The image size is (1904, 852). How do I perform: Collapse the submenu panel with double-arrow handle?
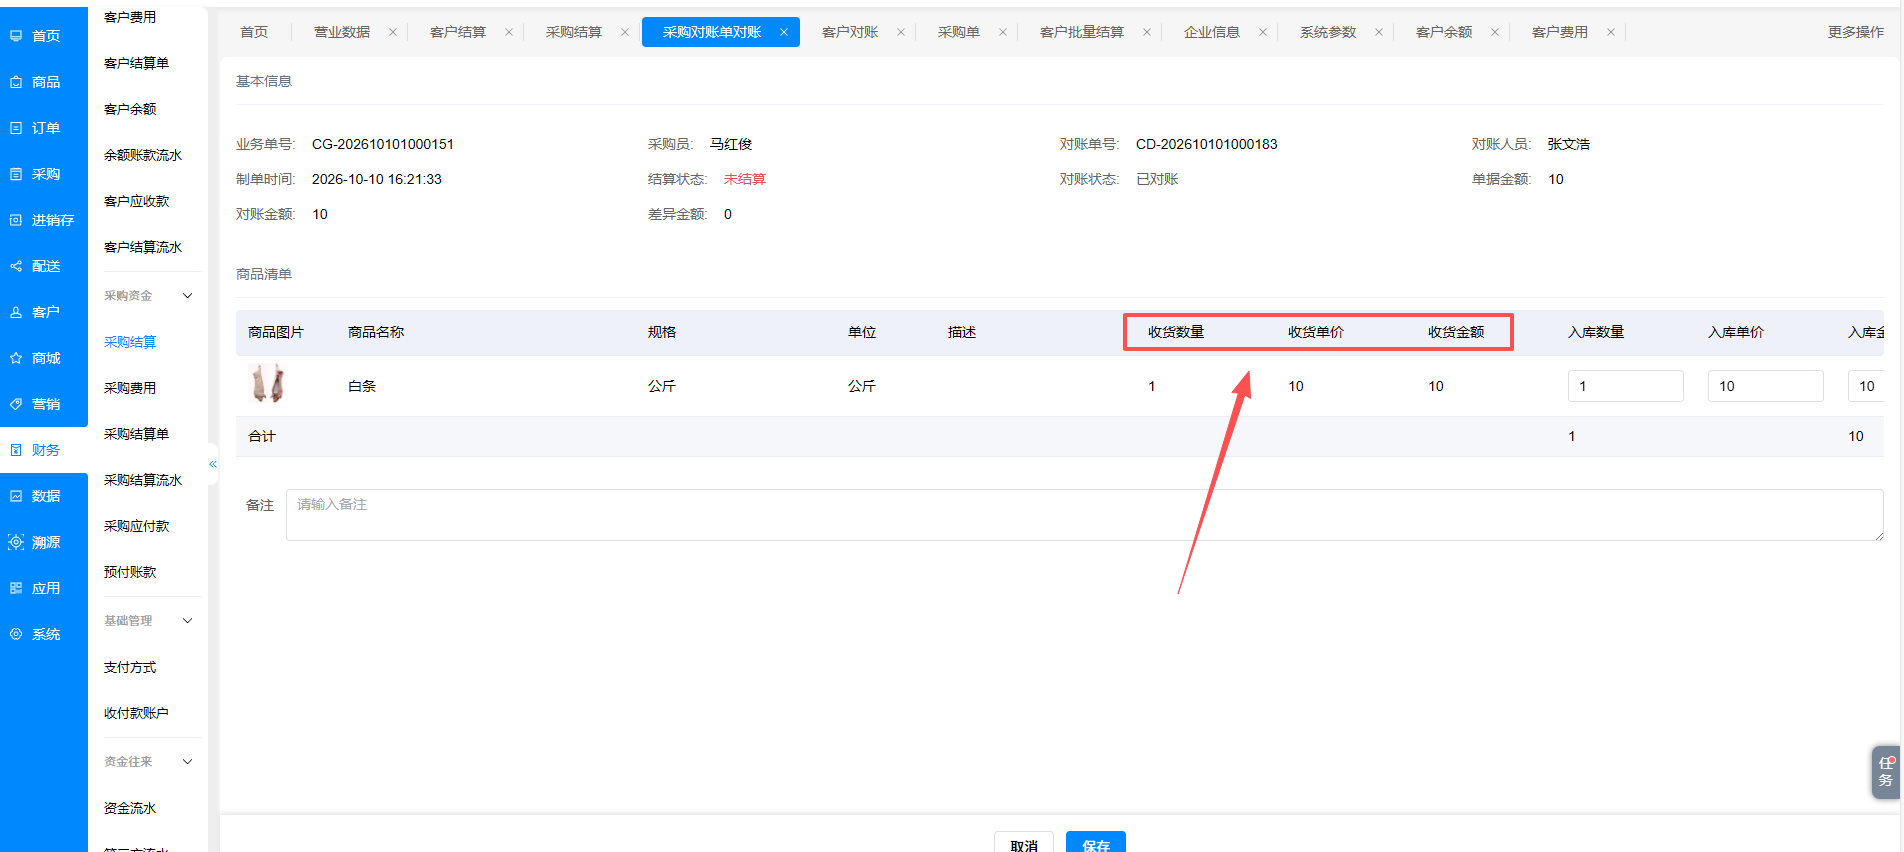(x=213, y=464)
